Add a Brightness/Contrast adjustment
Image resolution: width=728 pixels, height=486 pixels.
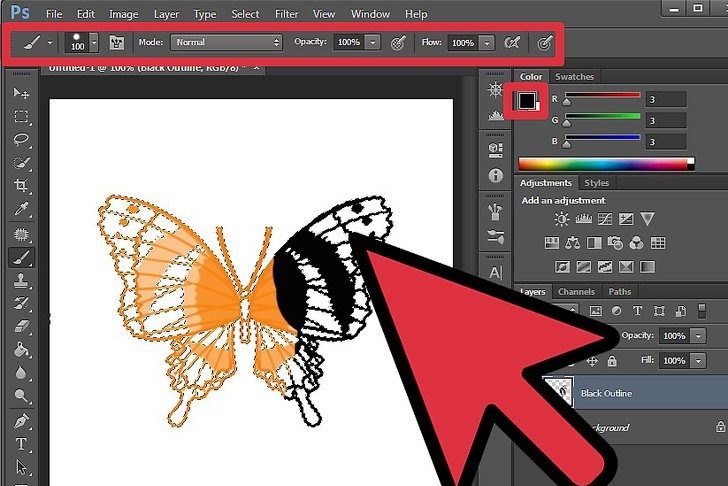562,219
